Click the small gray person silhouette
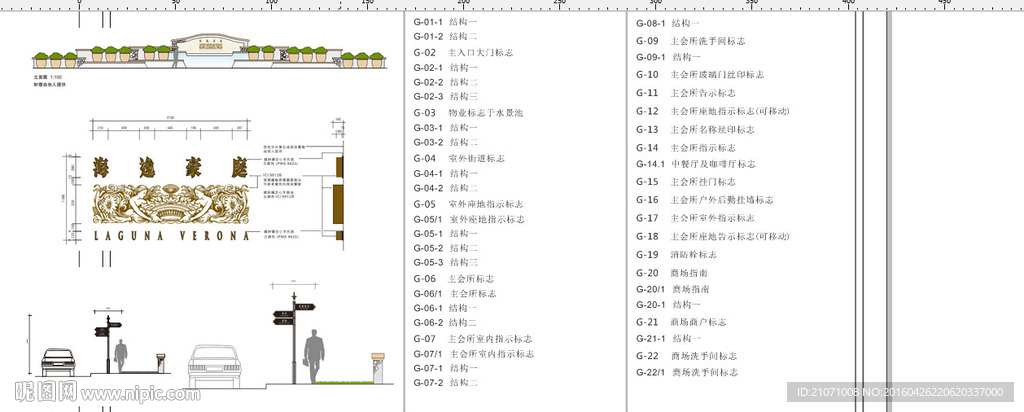Viewport: 1024px width, 412px height. 121,356
